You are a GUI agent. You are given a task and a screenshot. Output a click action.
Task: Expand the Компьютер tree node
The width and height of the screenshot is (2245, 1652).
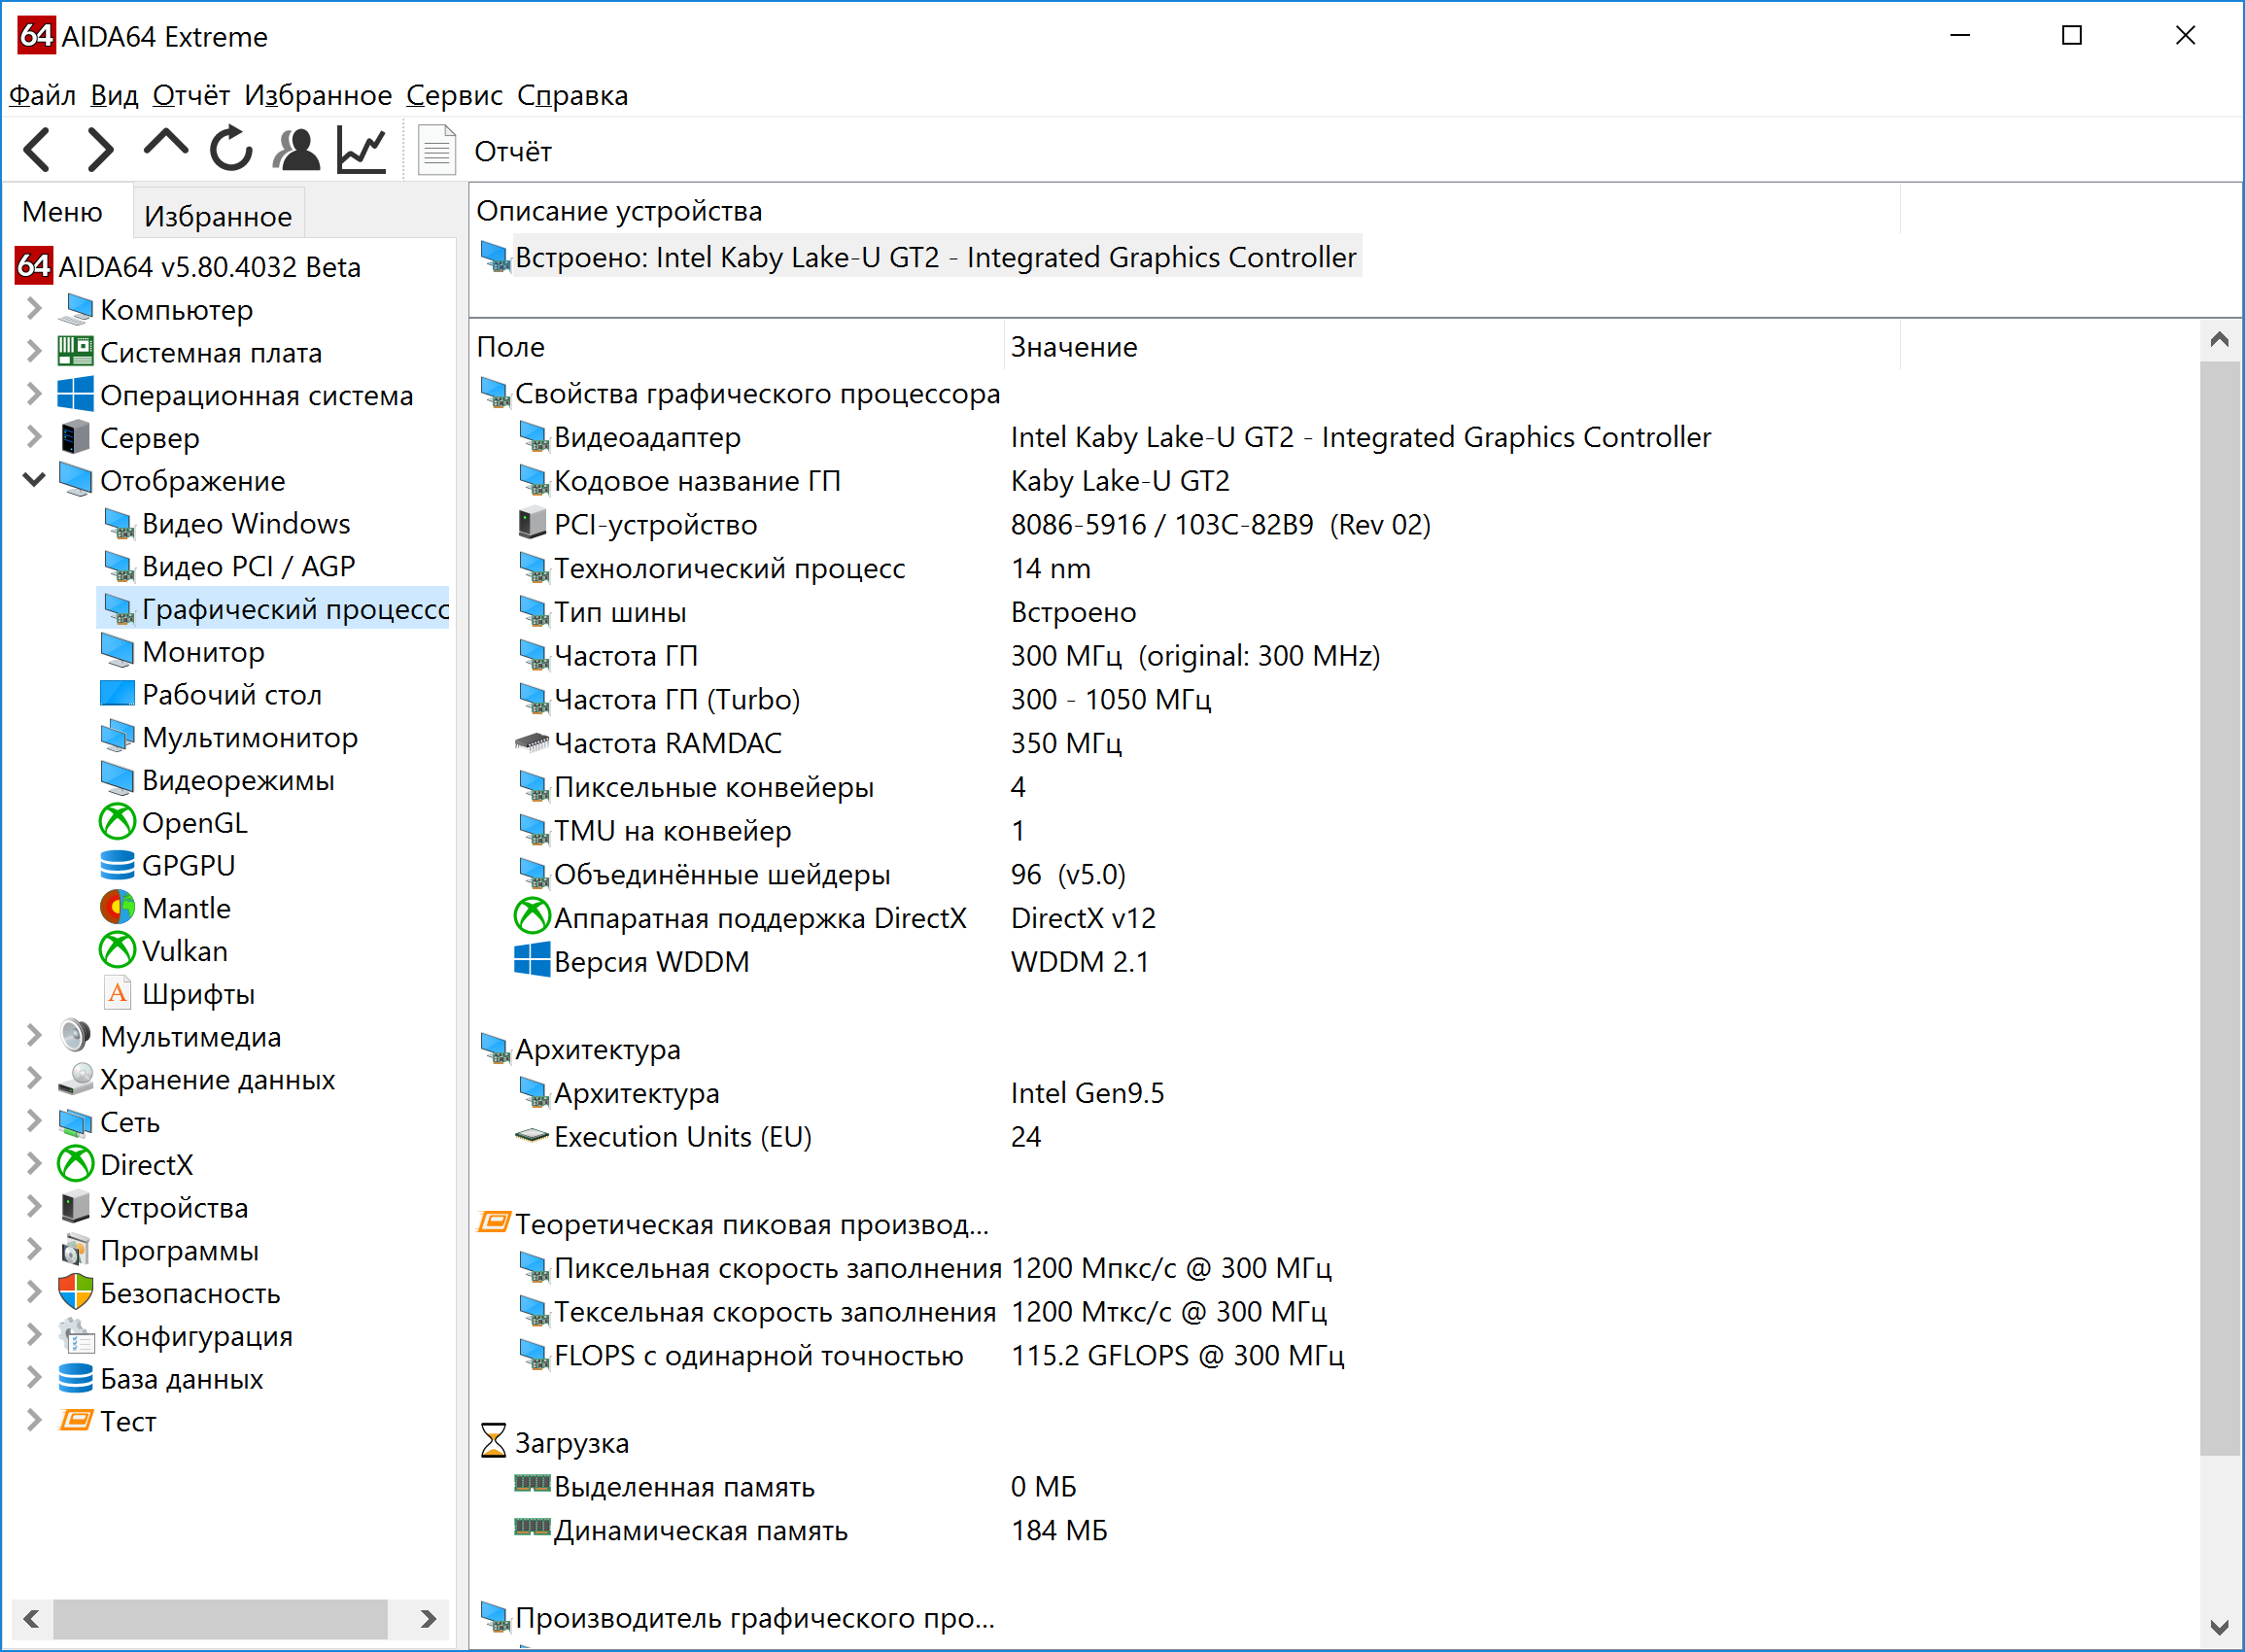(34, 308)
